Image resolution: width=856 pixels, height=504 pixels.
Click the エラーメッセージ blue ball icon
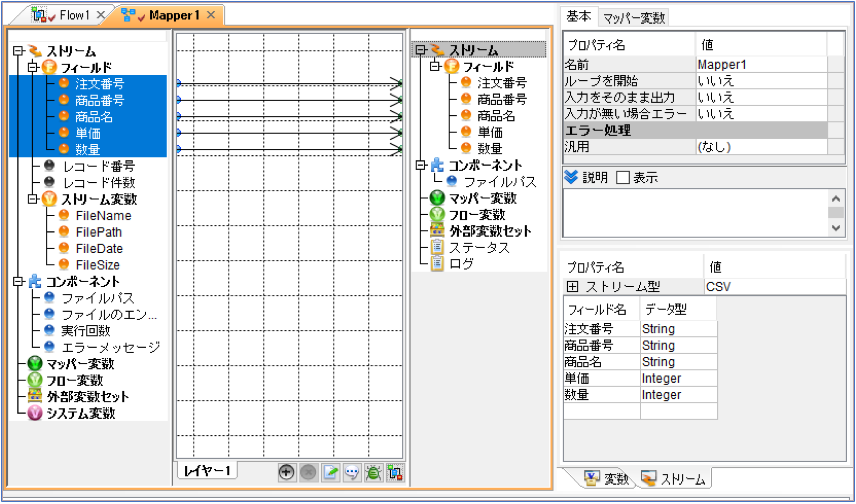[49, 347]
